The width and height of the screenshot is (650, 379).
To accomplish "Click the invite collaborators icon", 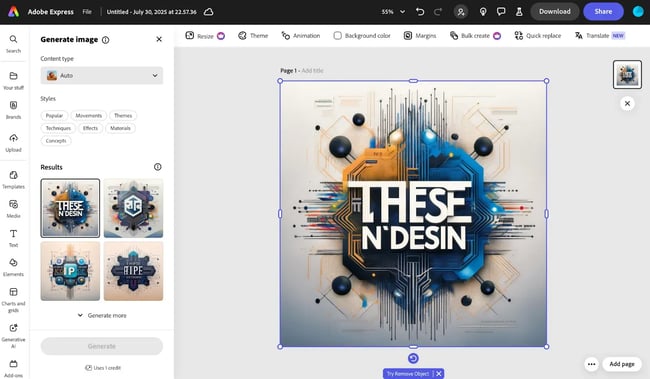I will tap(461, 12).
